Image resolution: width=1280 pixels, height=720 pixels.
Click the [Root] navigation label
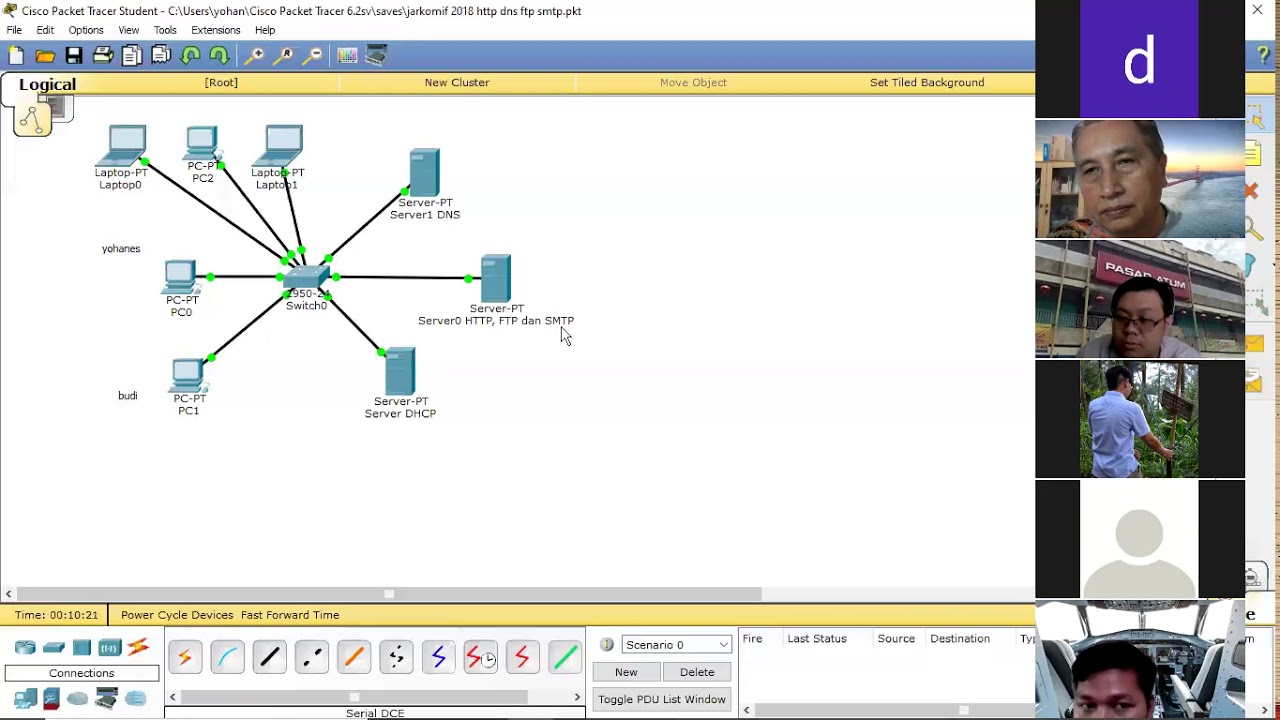click(221, 83)
